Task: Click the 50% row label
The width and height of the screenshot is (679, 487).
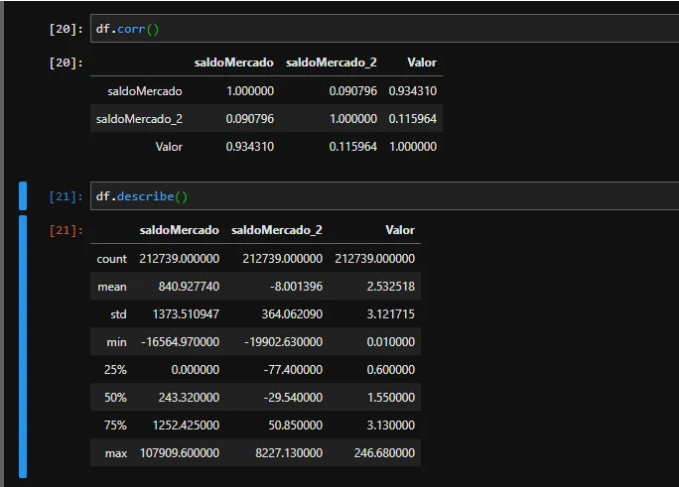Action: [x=115, y=397]
